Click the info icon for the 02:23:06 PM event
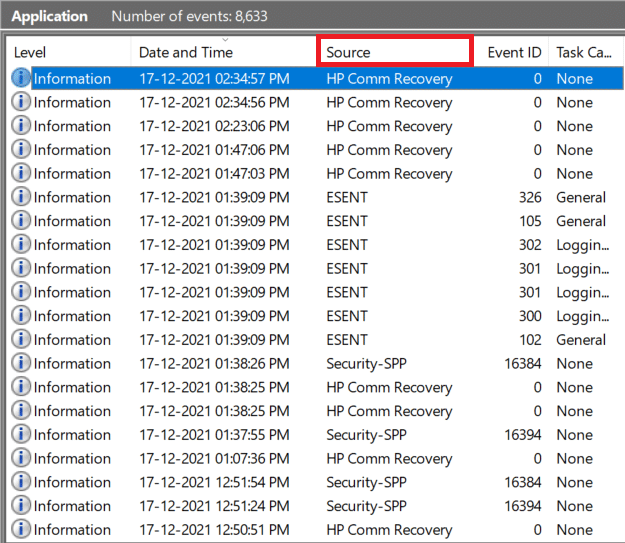625x543 pixels. tap(21, 126)
